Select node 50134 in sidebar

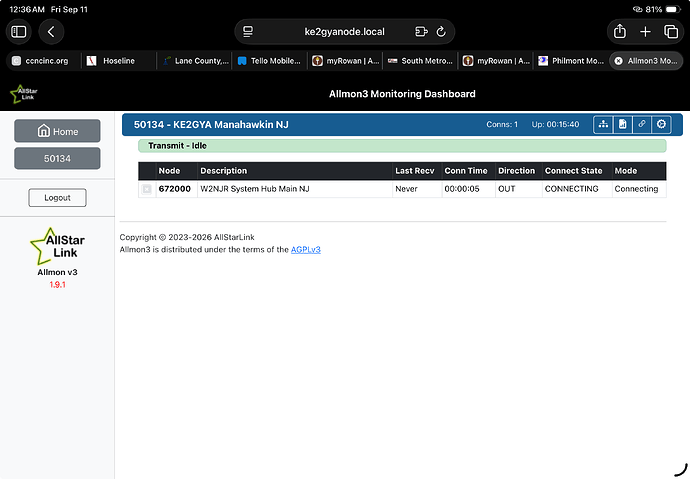[x=57, y=158]
